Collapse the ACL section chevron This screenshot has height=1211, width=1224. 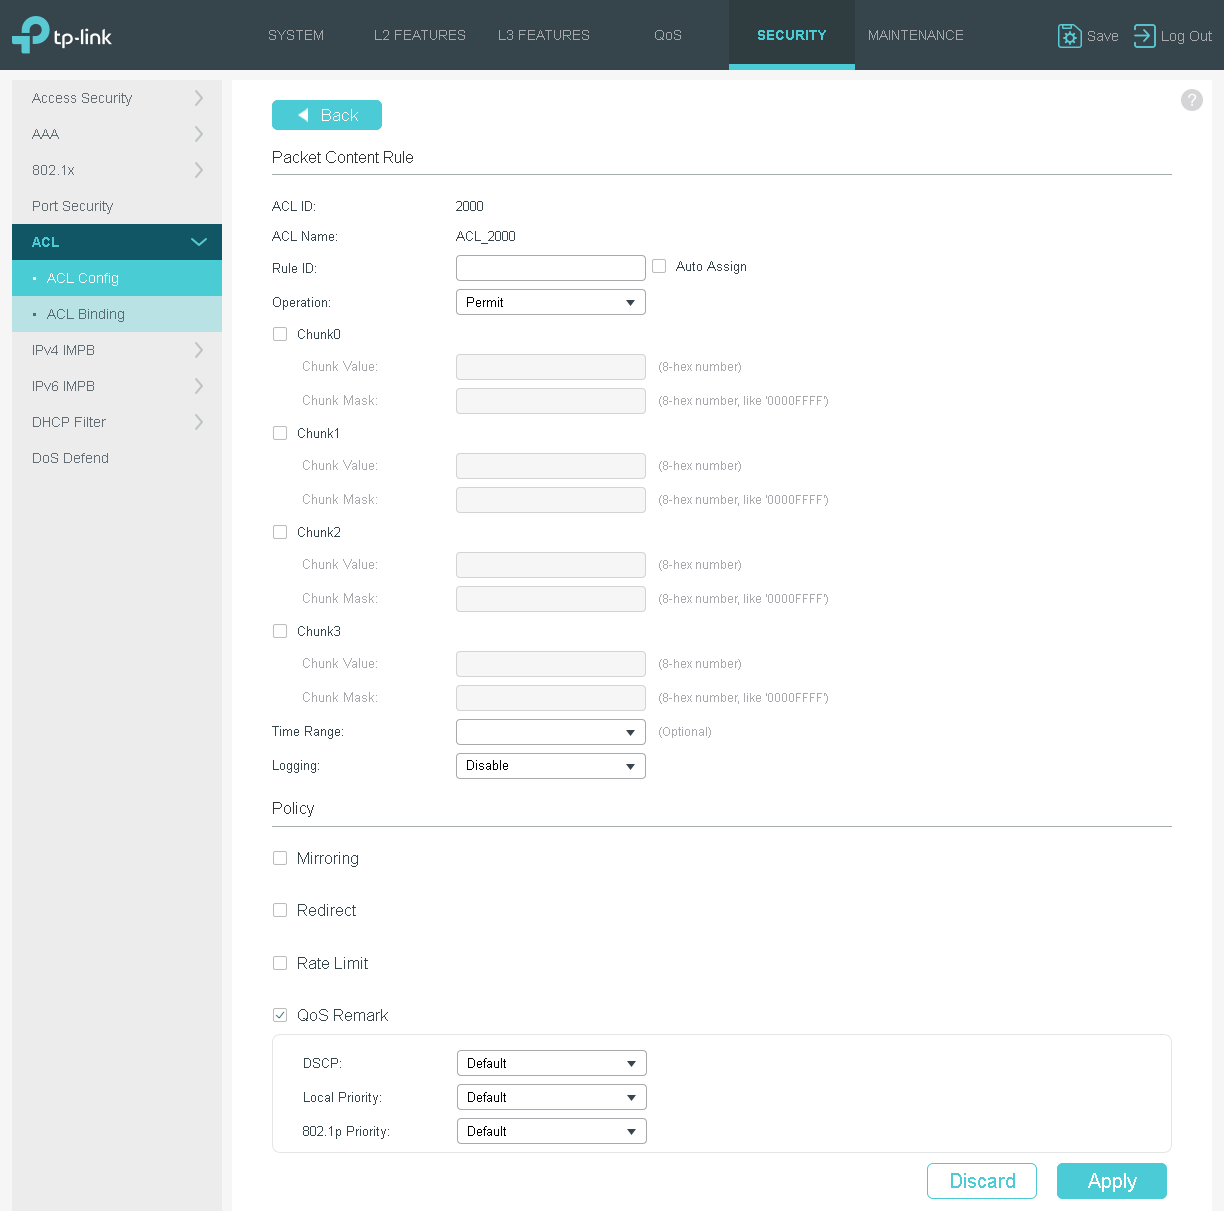coord(198,242)
